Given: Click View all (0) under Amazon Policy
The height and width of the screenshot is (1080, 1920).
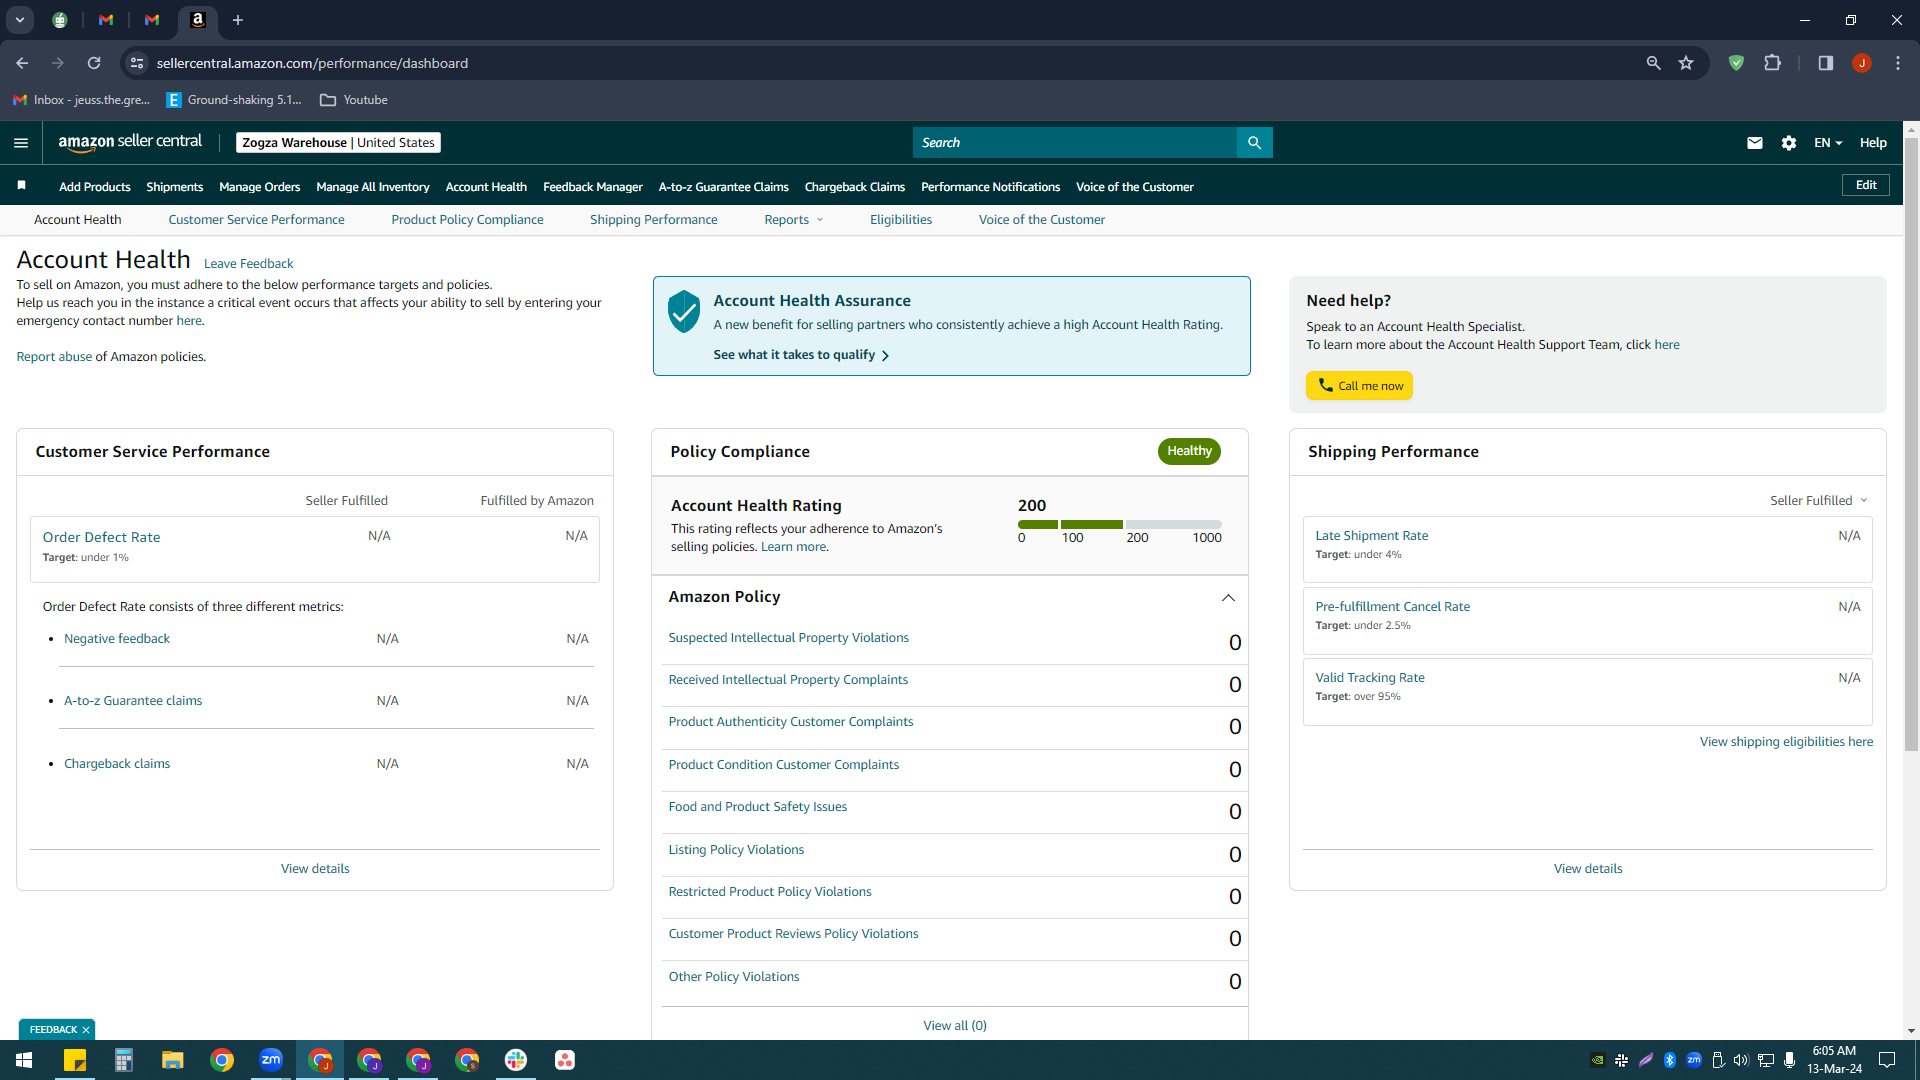Looking at the screenshot, I should (954, 1026).
